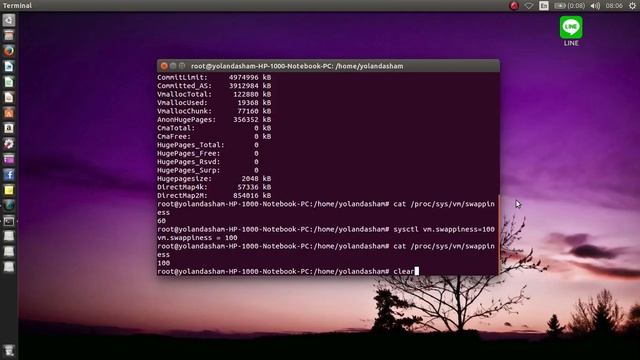Screen dimensions: 640x360
Task: Open the yellow sticky notes launcher icon
Action: point(9,190)
